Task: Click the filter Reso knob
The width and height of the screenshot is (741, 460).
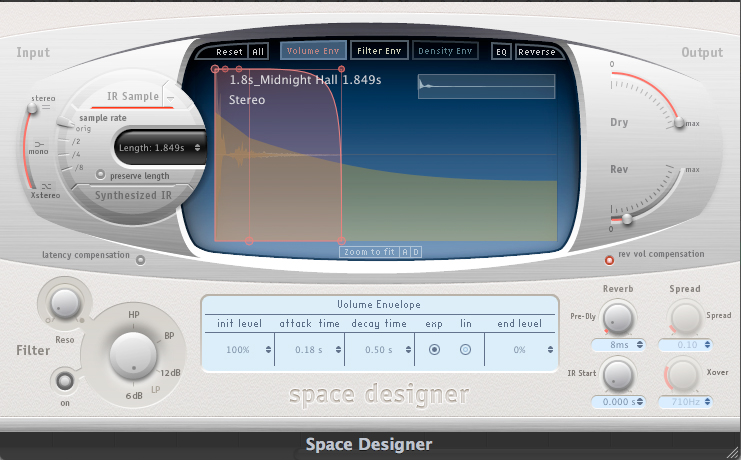Action: tap(65, 303)
